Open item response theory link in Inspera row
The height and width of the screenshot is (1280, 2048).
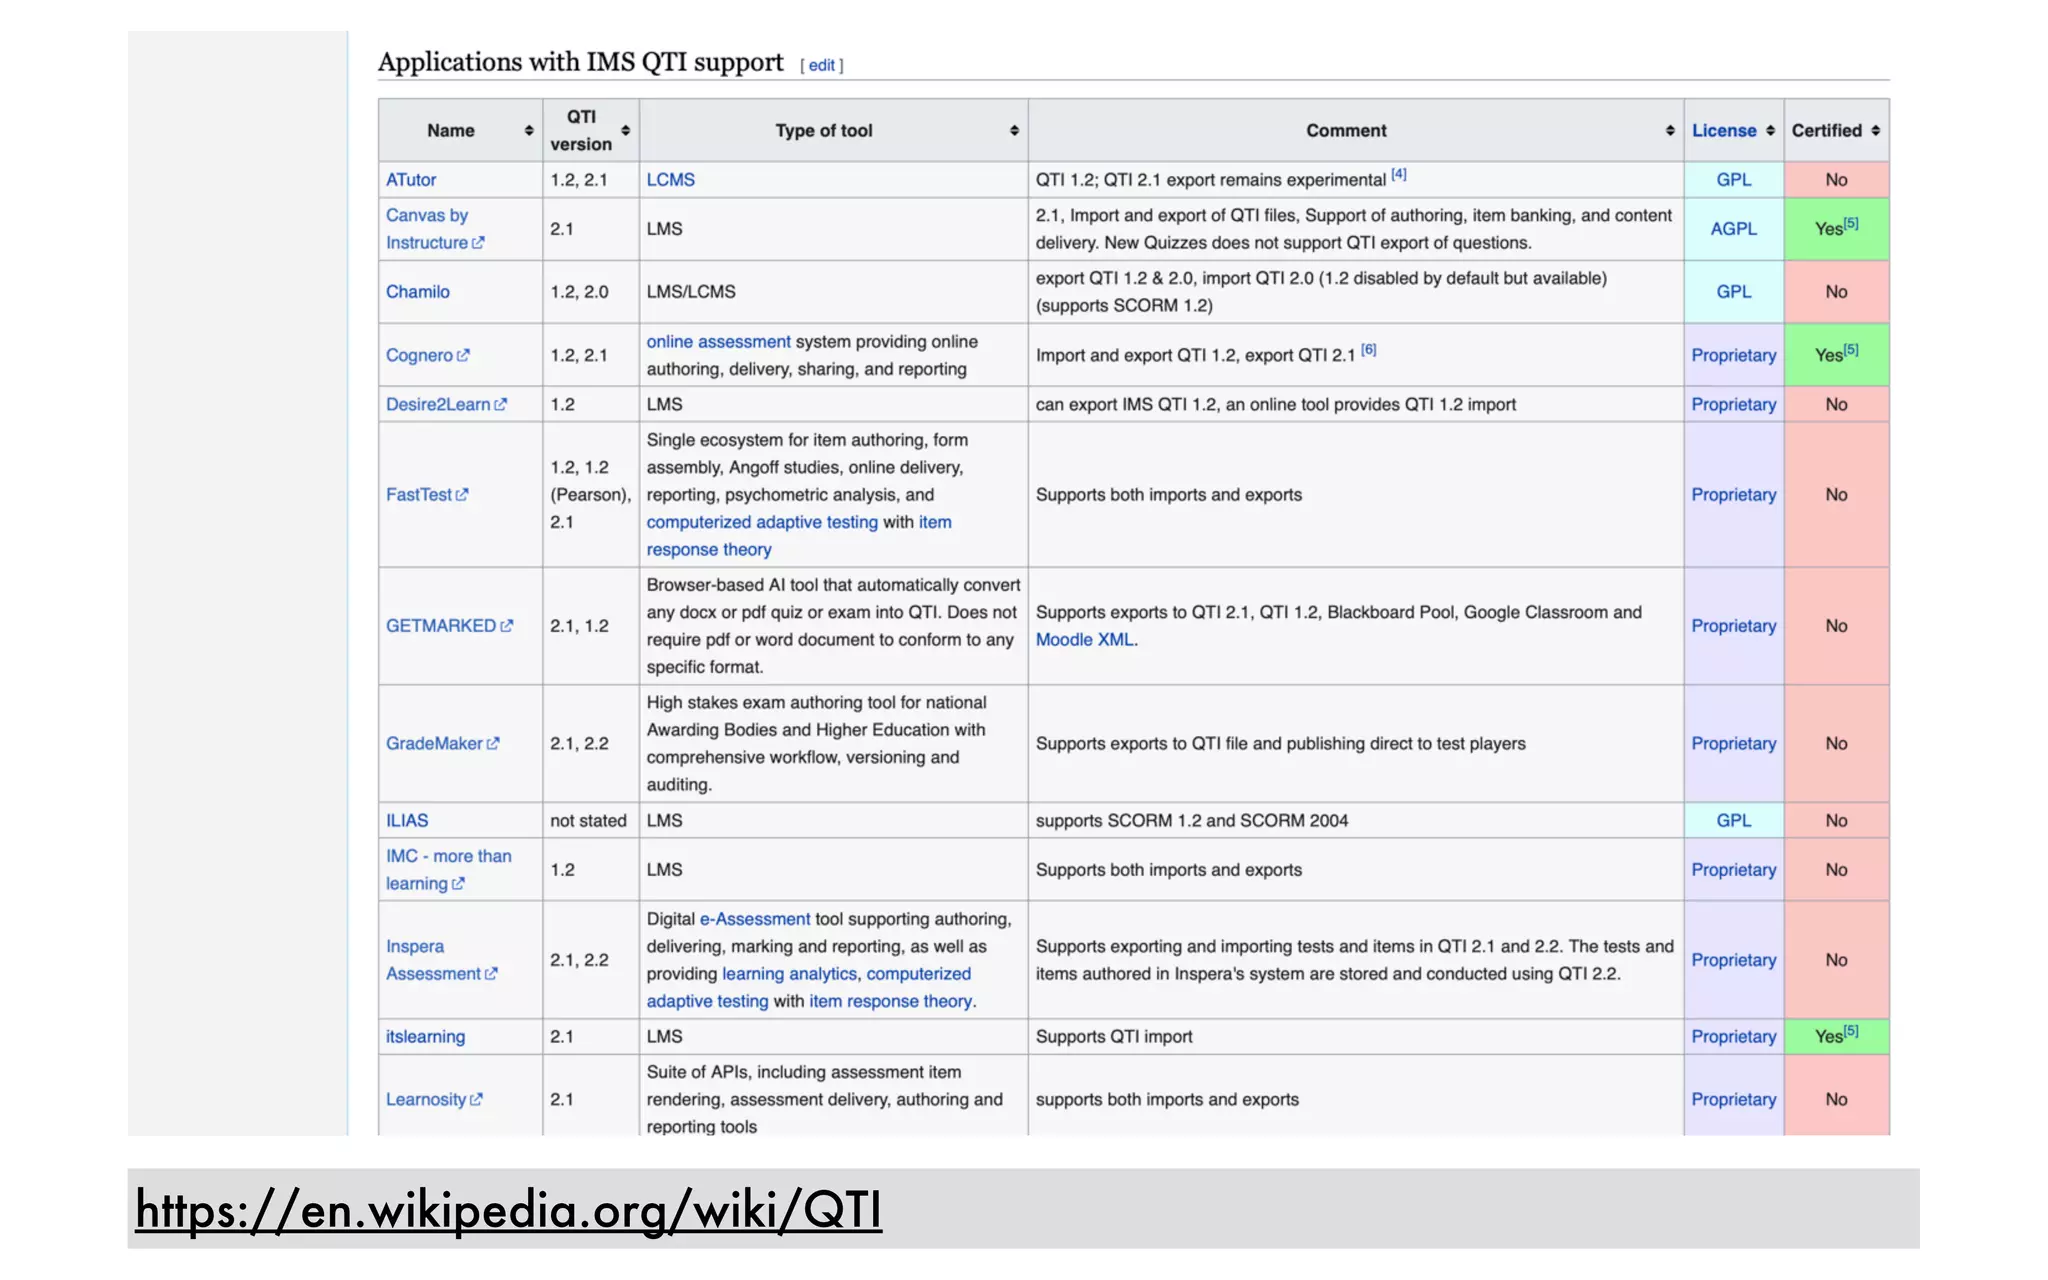coord(891,1001)
